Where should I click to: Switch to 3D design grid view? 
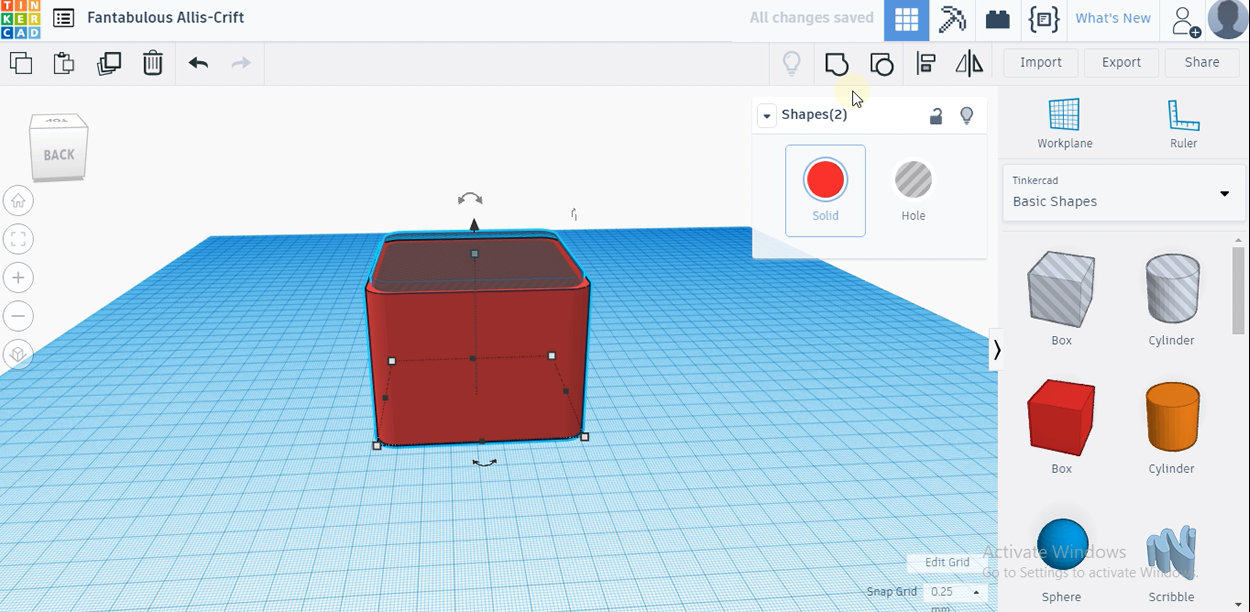(906, 19)
